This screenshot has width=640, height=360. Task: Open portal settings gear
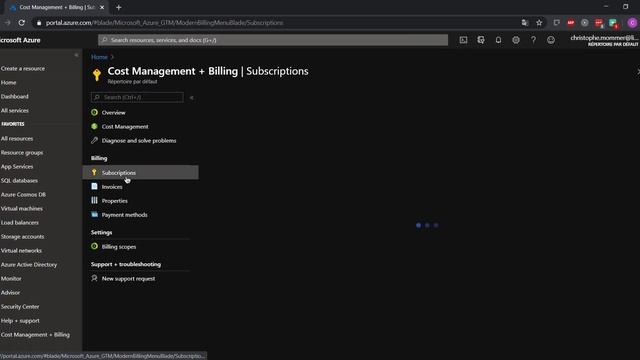[x=516, y=40]
